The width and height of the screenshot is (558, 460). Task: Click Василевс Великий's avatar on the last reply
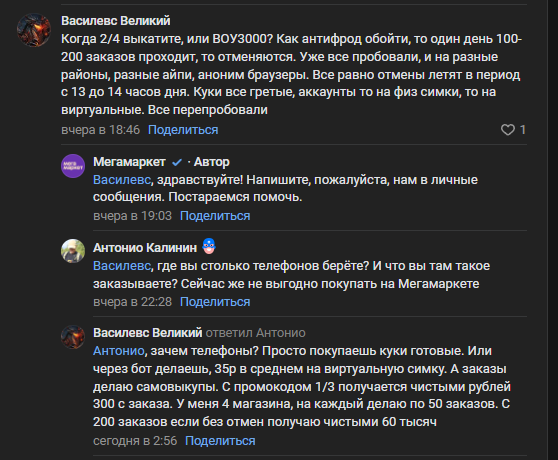click(73, 337)
